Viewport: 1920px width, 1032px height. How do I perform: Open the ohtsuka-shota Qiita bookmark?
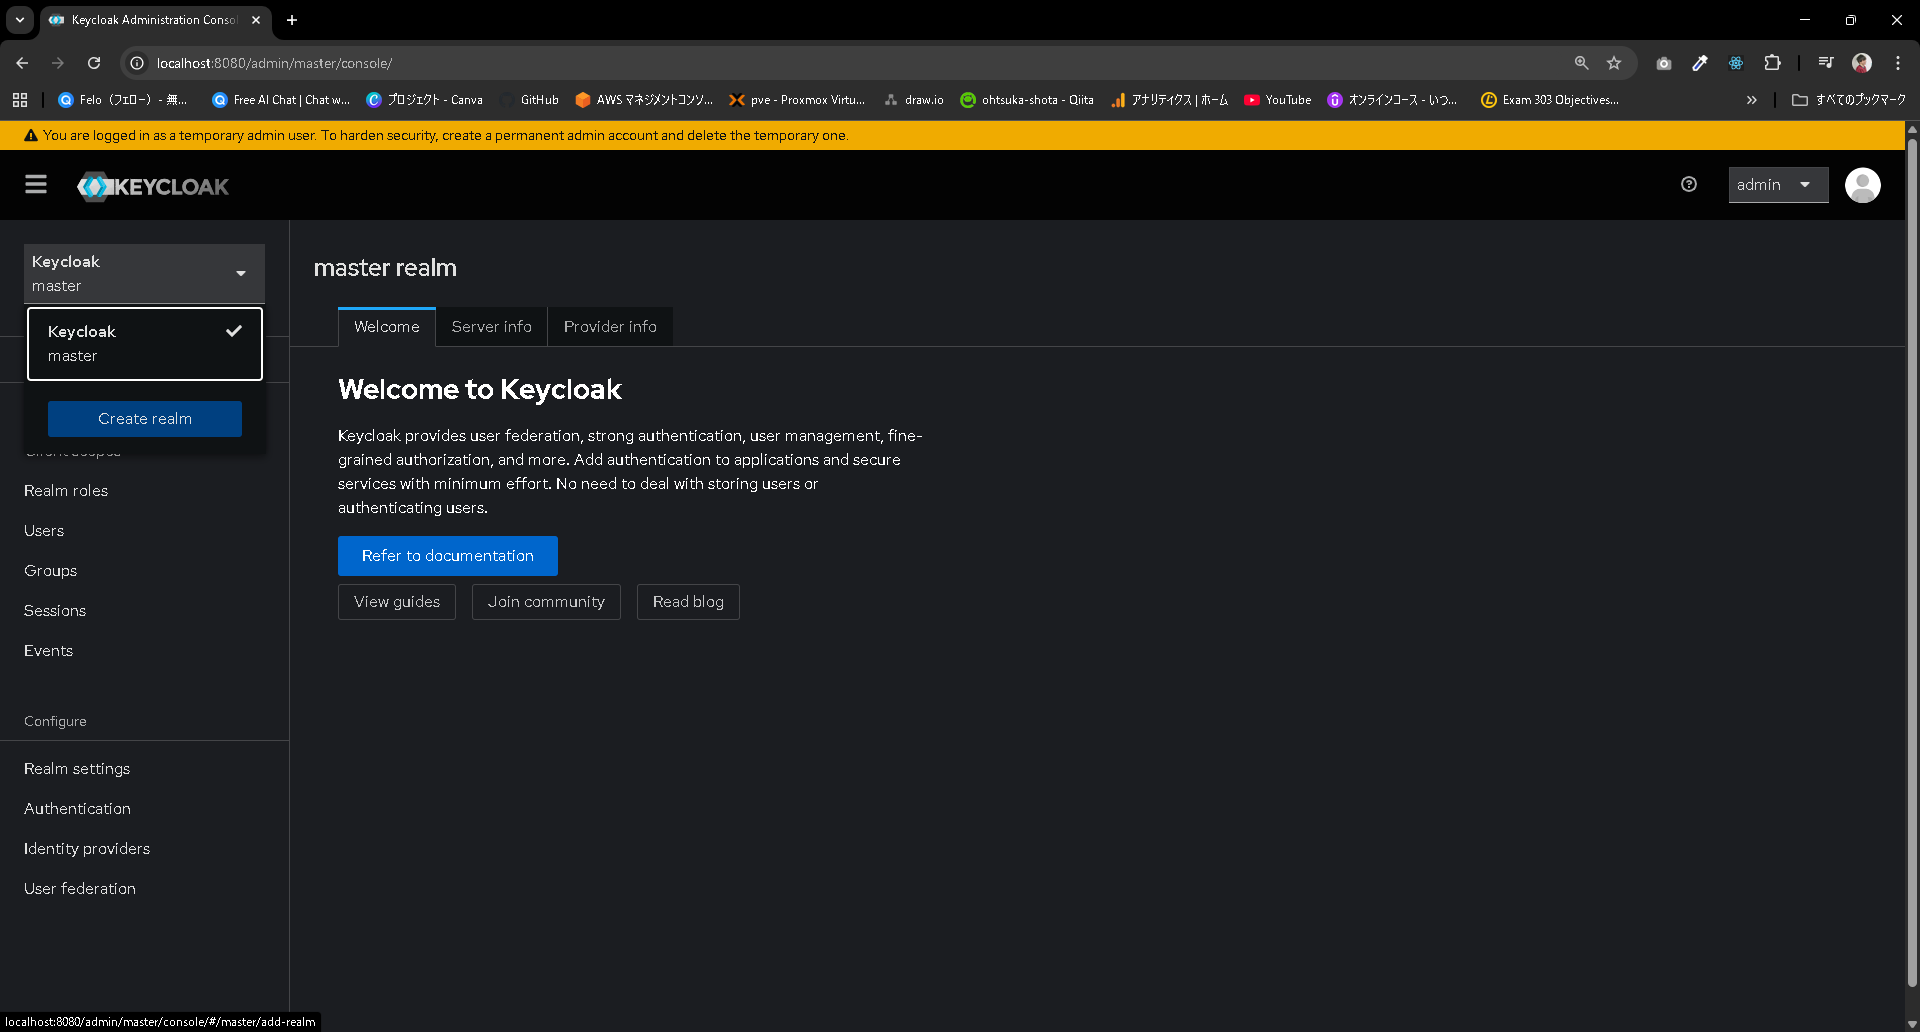pyautogui.click(x=1027, y=100)
